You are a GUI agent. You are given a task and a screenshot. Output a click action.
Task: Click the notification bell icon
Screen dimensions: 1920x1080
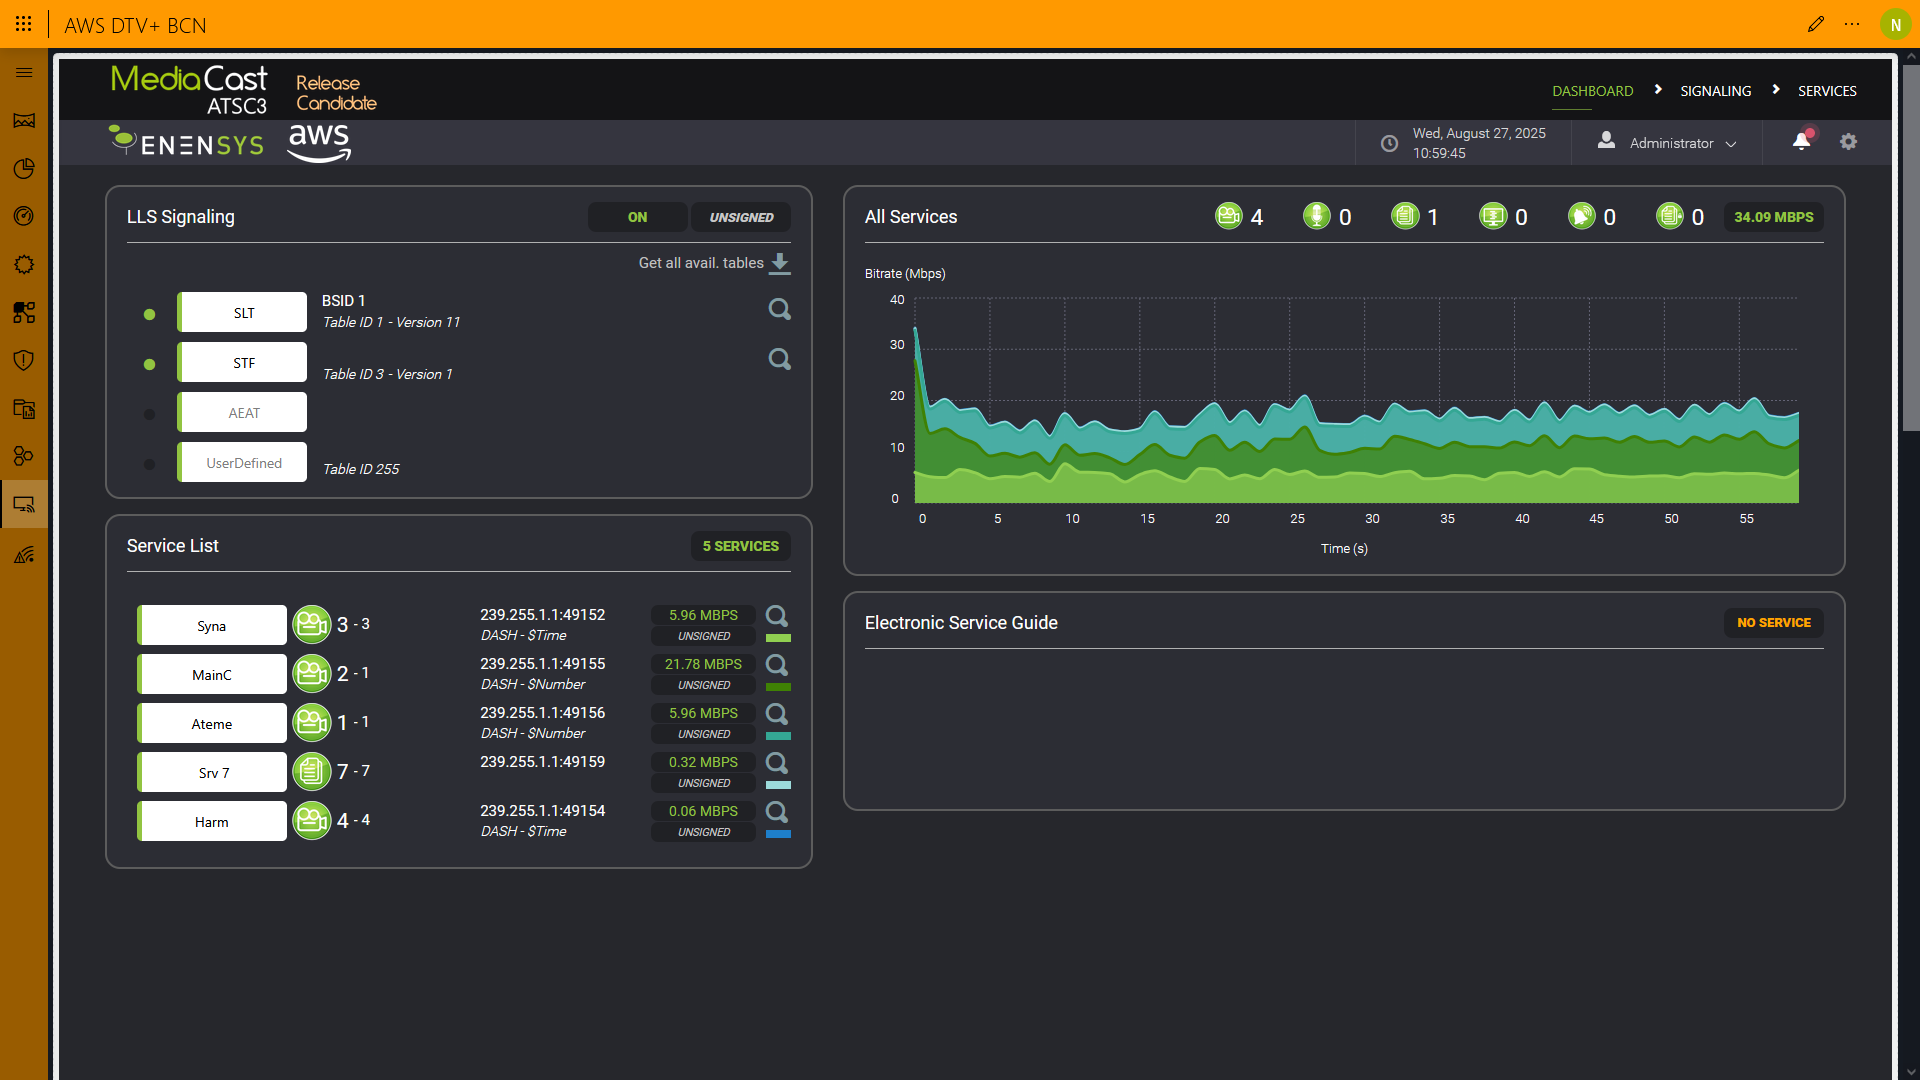coord(1801,142)
